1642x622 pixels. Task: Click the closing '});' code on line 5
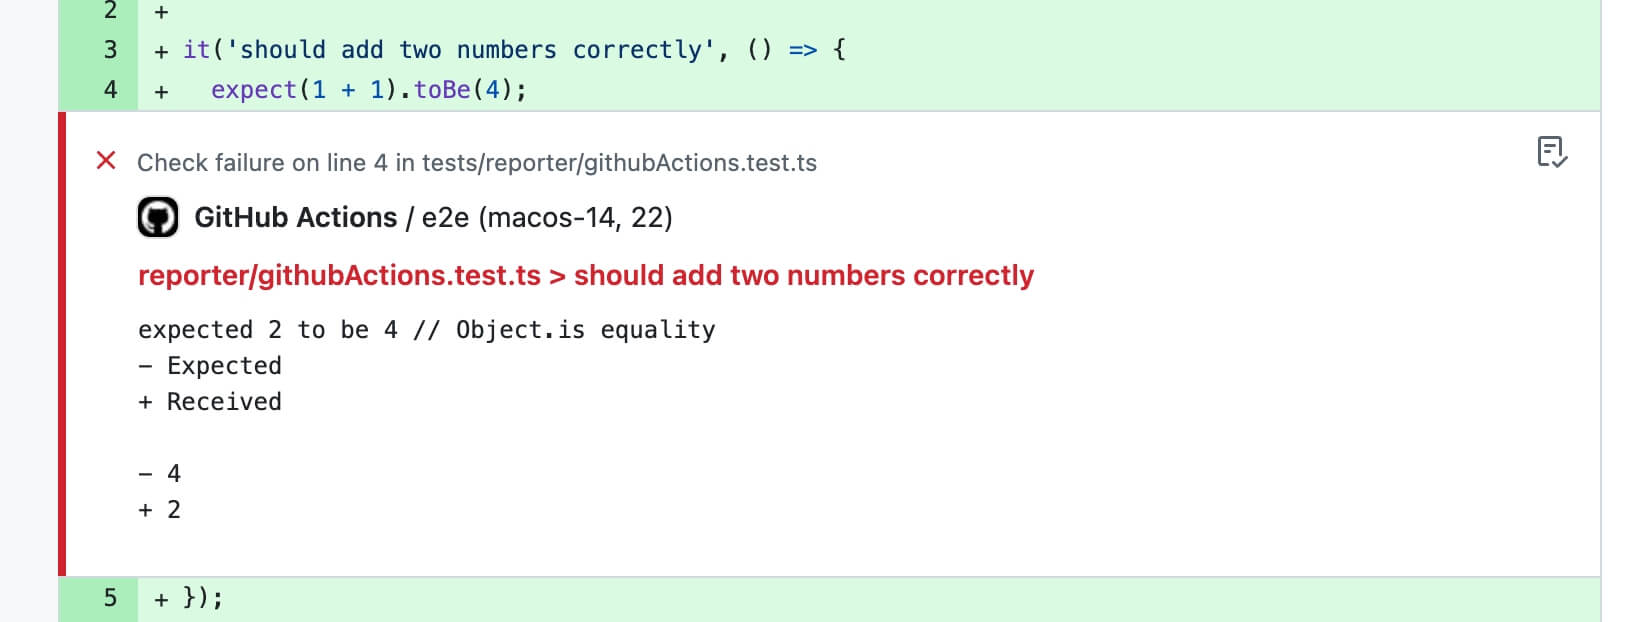tap(203, 598)
